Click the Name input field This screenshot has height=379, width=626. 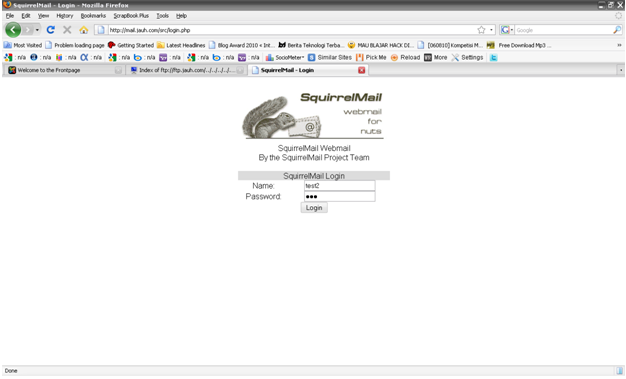coord(339,186)
